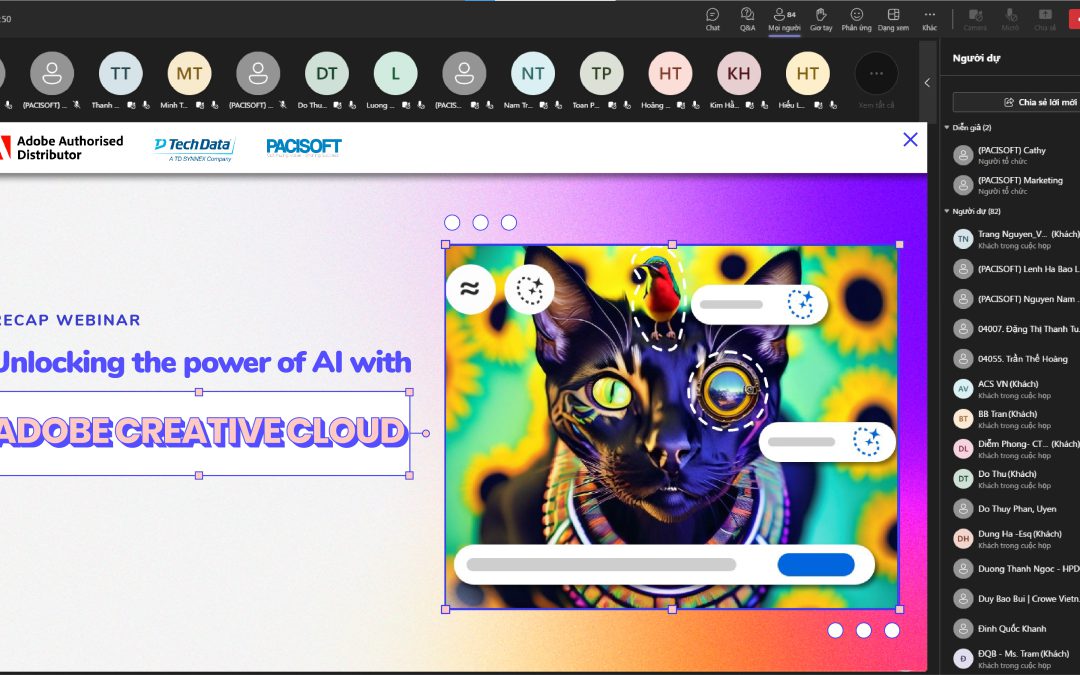The image size is (1080, 675).
Task: Toggle the Micrô microphone button
Action: point(1010,19)
